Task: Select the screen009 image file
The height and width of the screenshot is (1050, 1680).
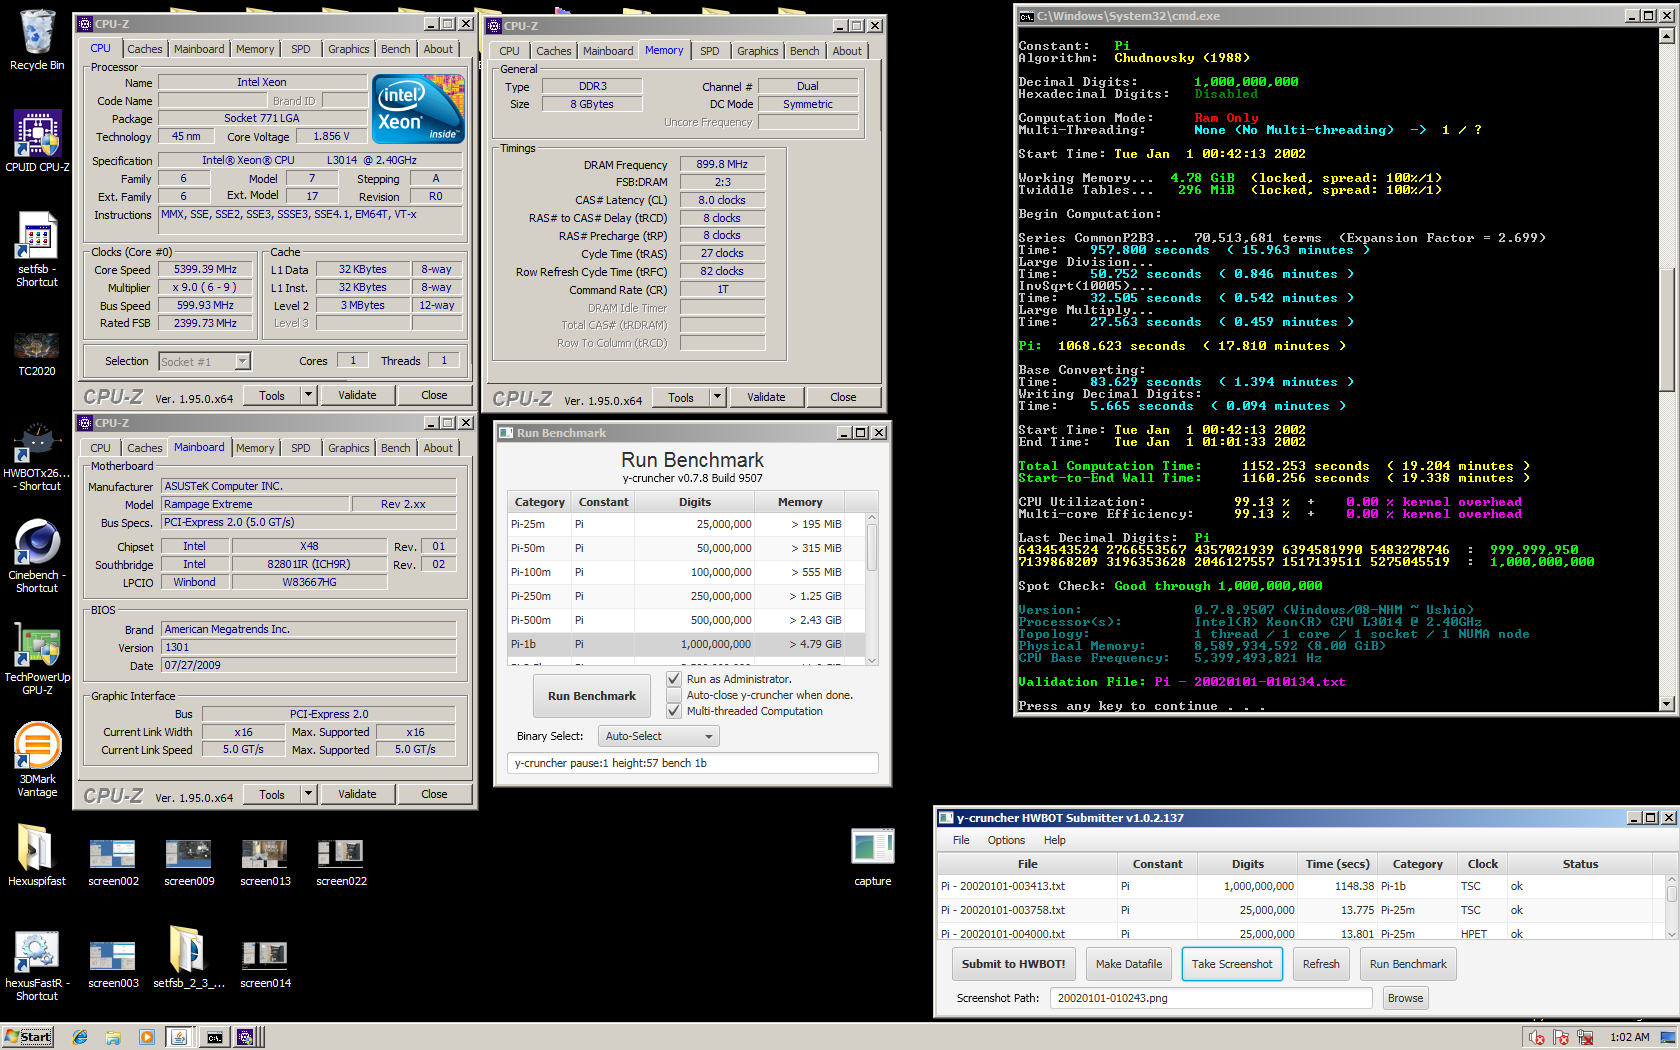Action: [x=189, y=862]
